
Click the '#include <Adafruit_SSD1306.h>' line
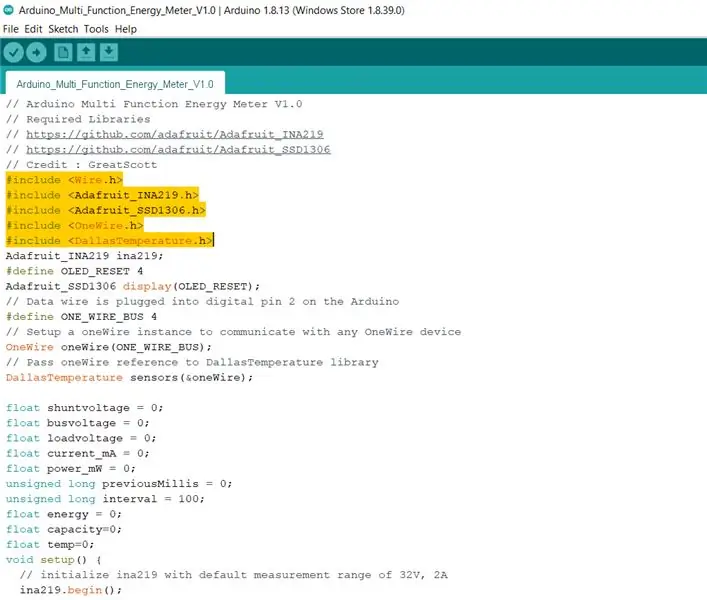coord(106,211)
